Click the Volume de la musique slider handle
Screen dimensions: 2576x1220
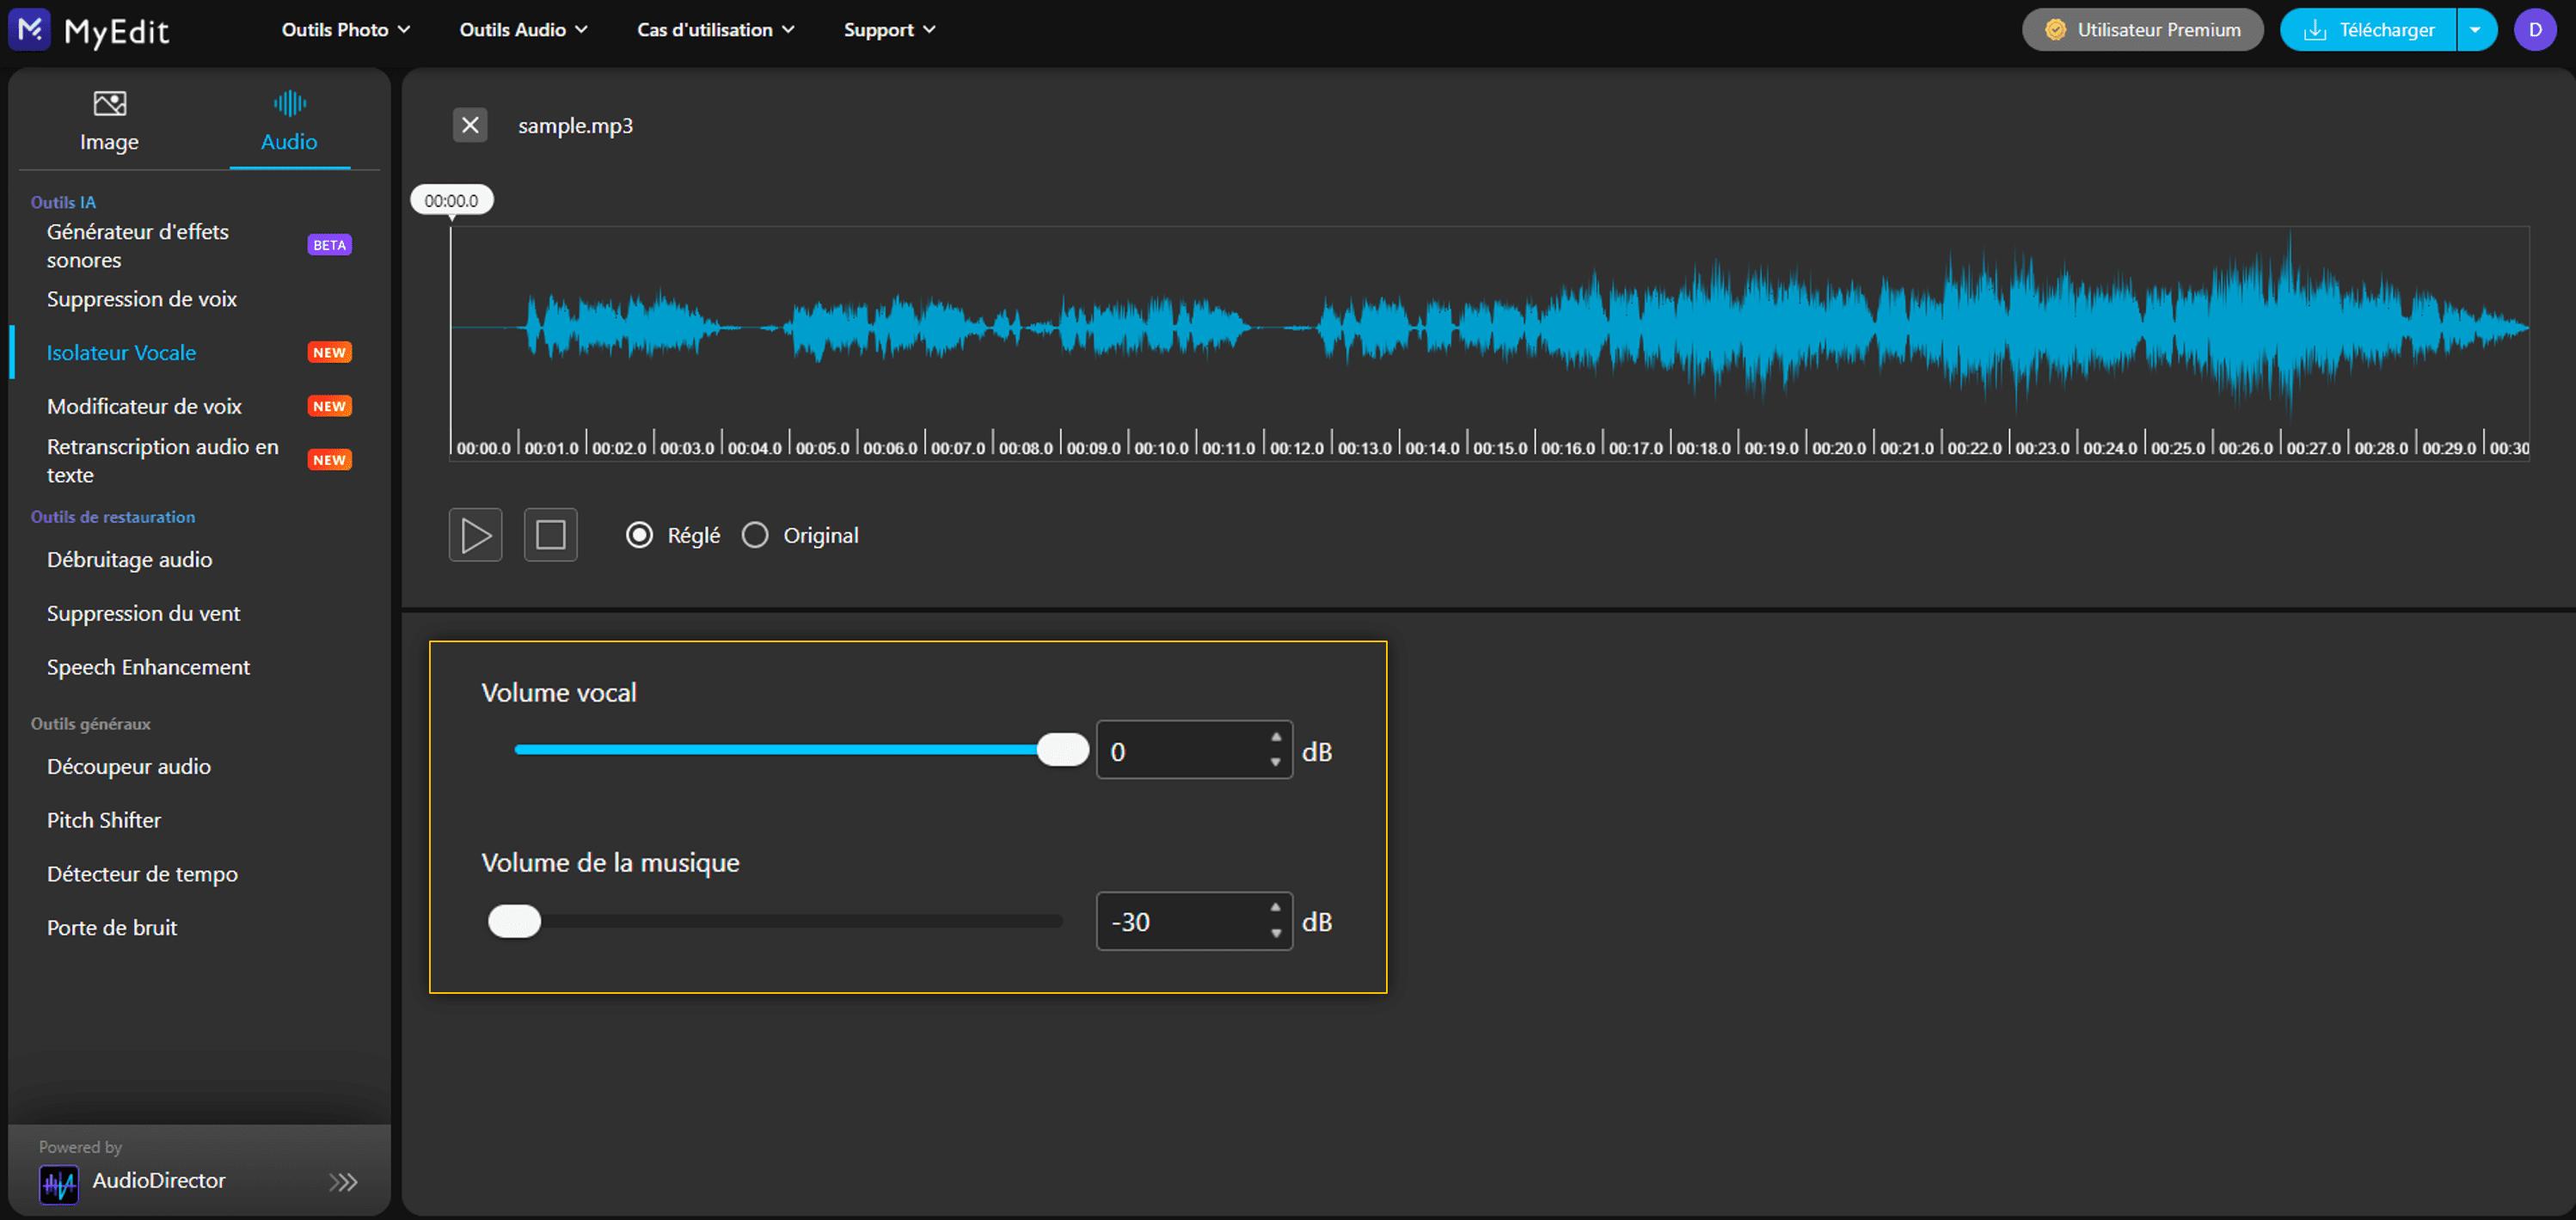pos(514,921)
